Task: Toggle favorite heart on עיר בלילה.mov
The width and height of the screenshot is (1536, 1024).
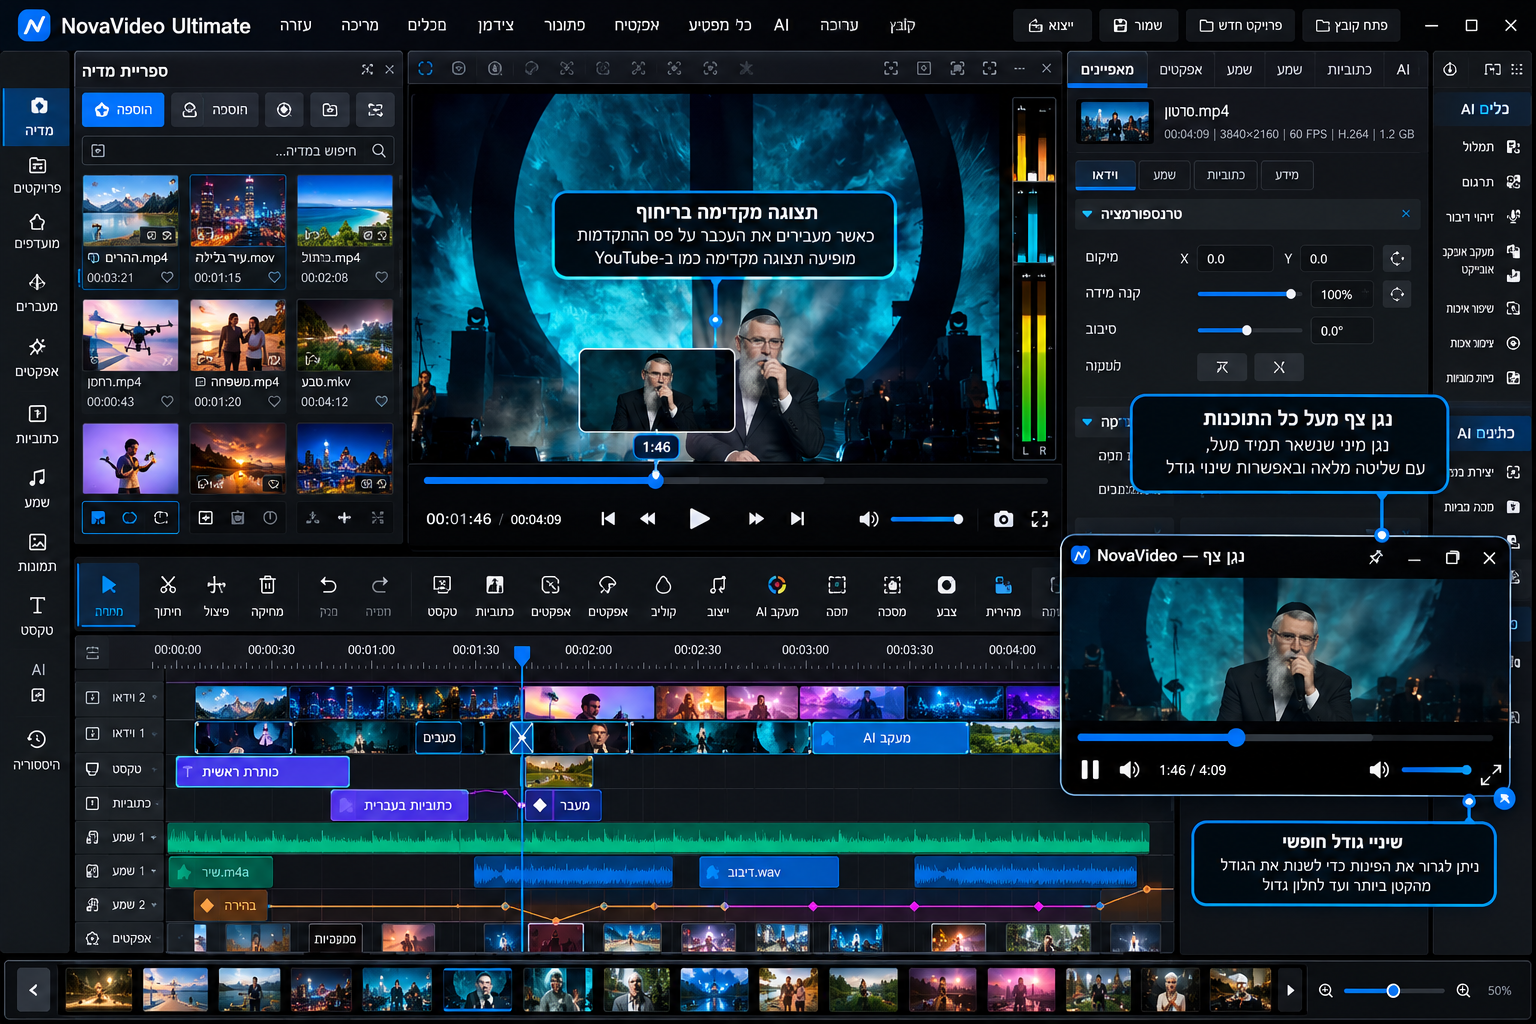Action: (x=274, y=277)
